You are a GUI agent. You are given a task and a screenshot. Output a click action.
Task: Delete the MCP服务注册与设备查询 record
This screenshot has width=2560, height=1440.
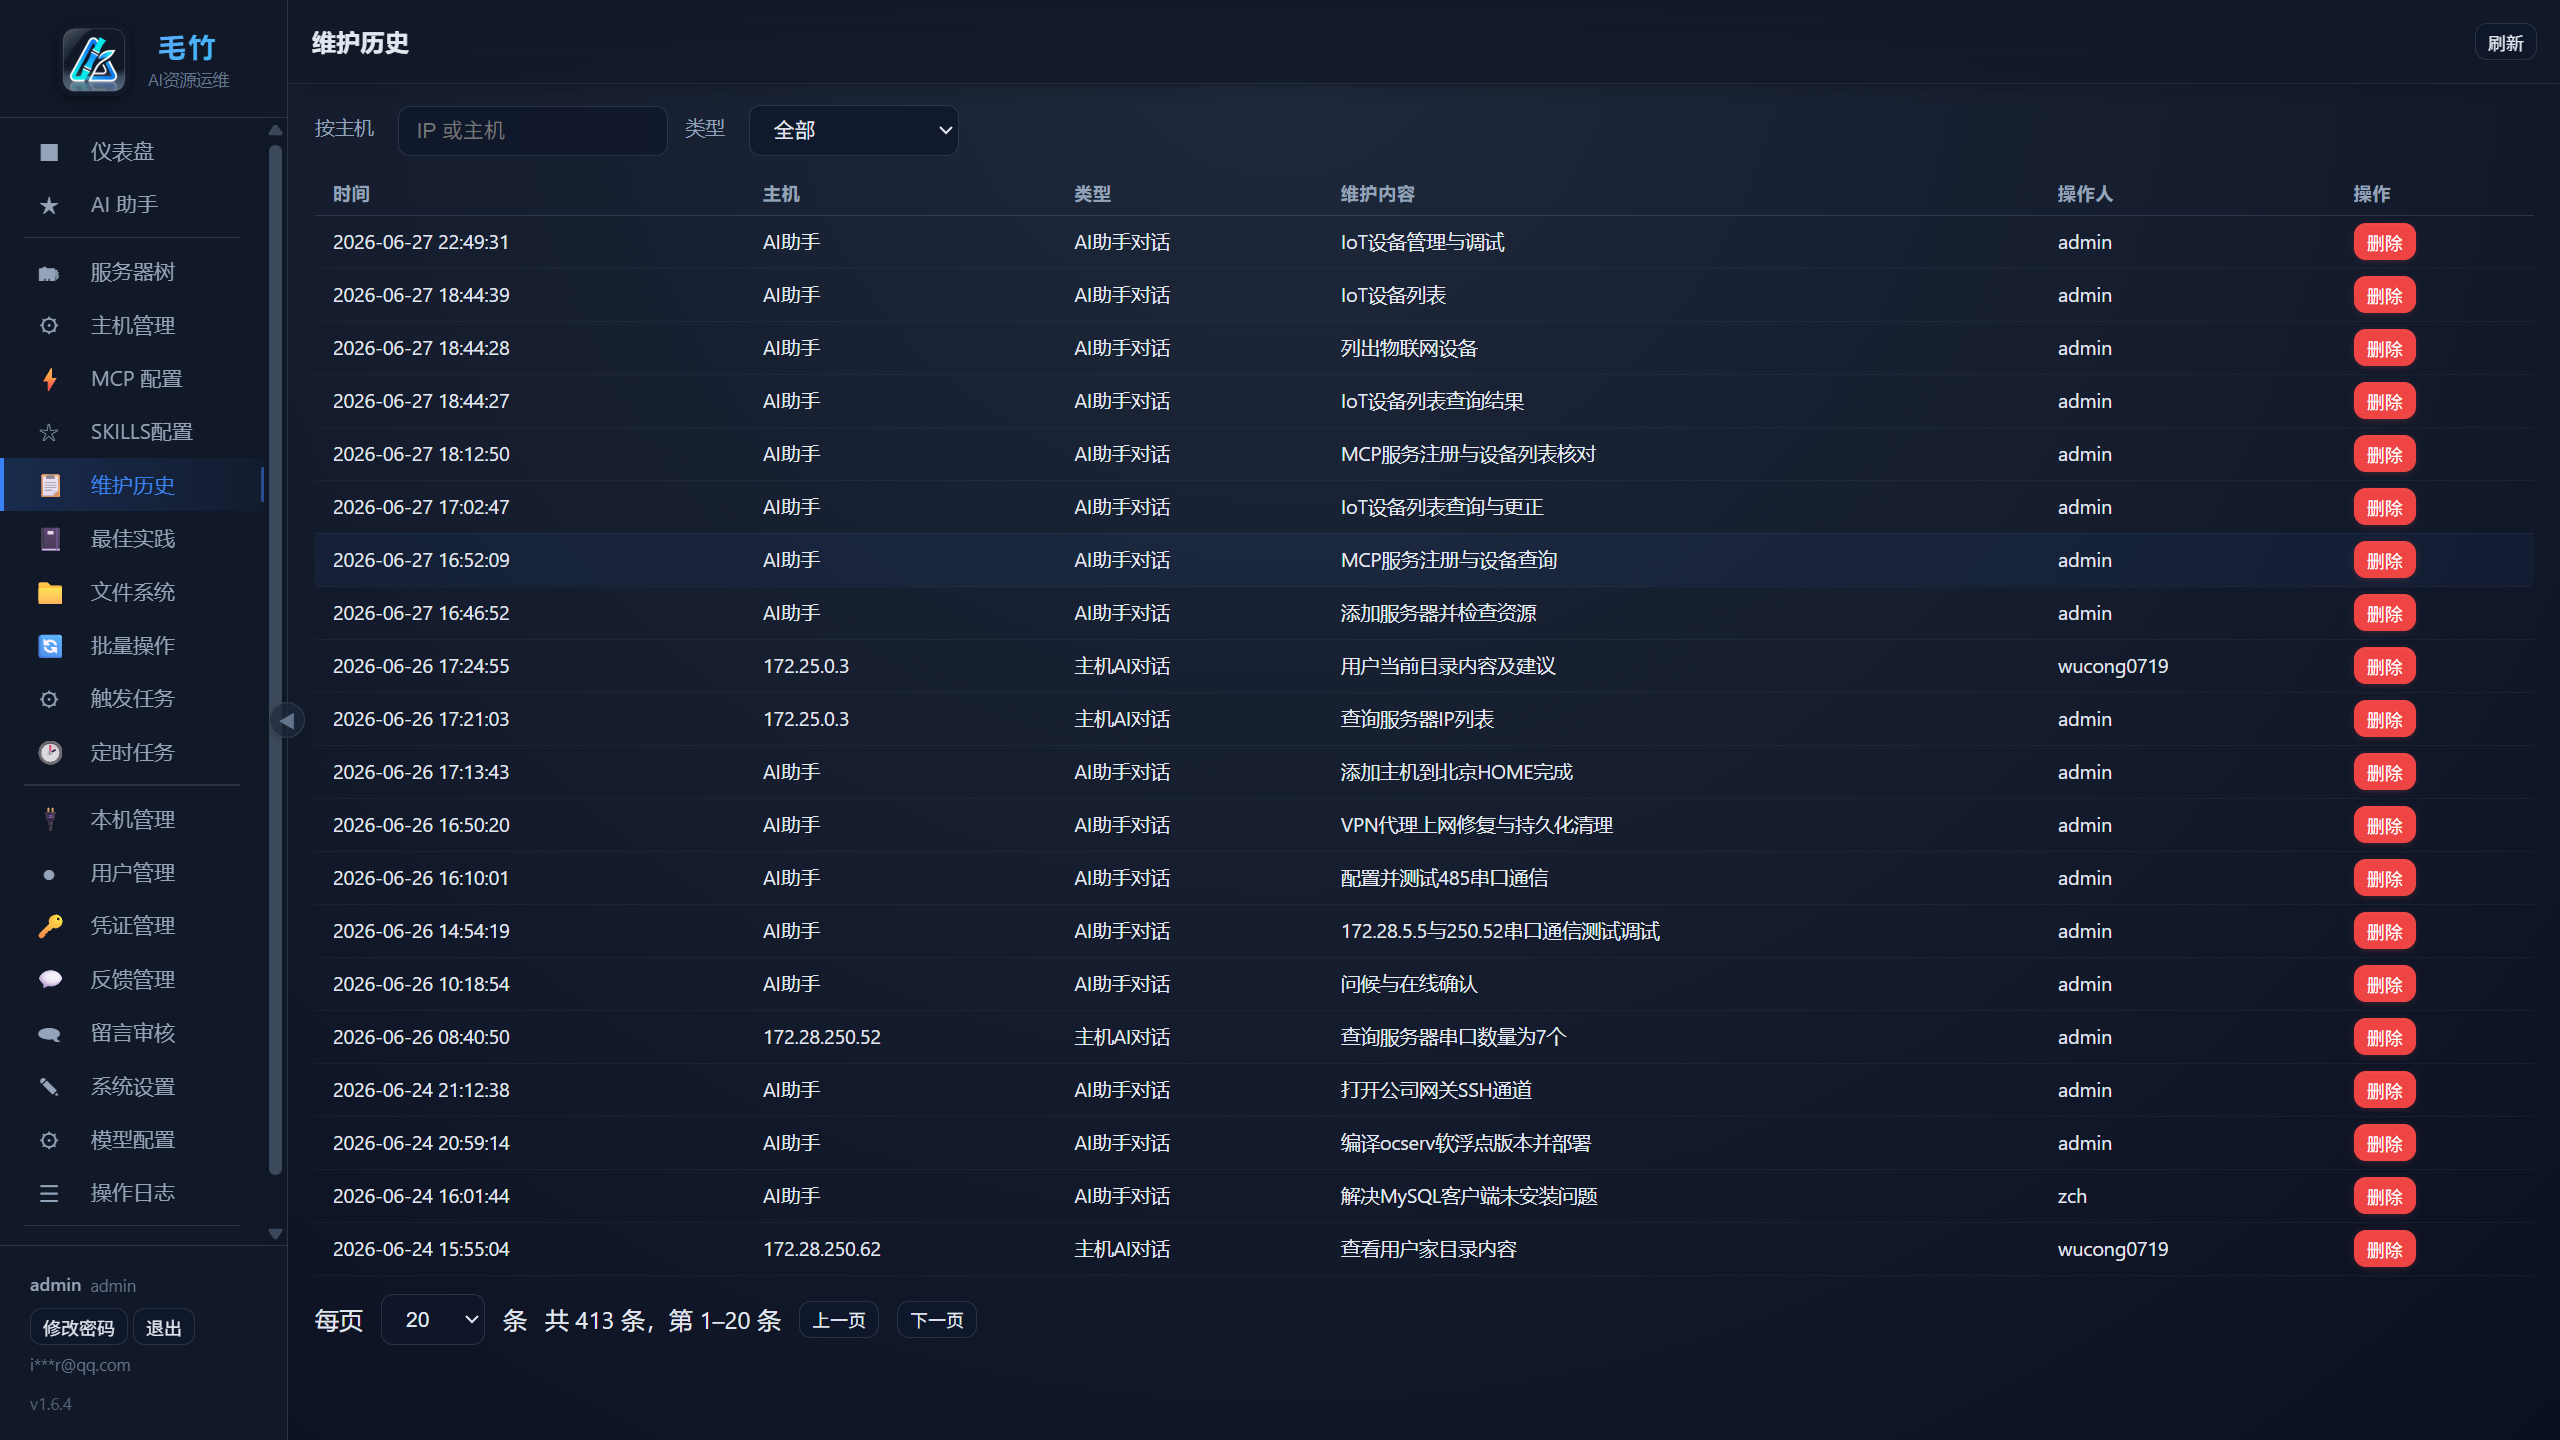pyautogui.click(x=2384, y=561)
